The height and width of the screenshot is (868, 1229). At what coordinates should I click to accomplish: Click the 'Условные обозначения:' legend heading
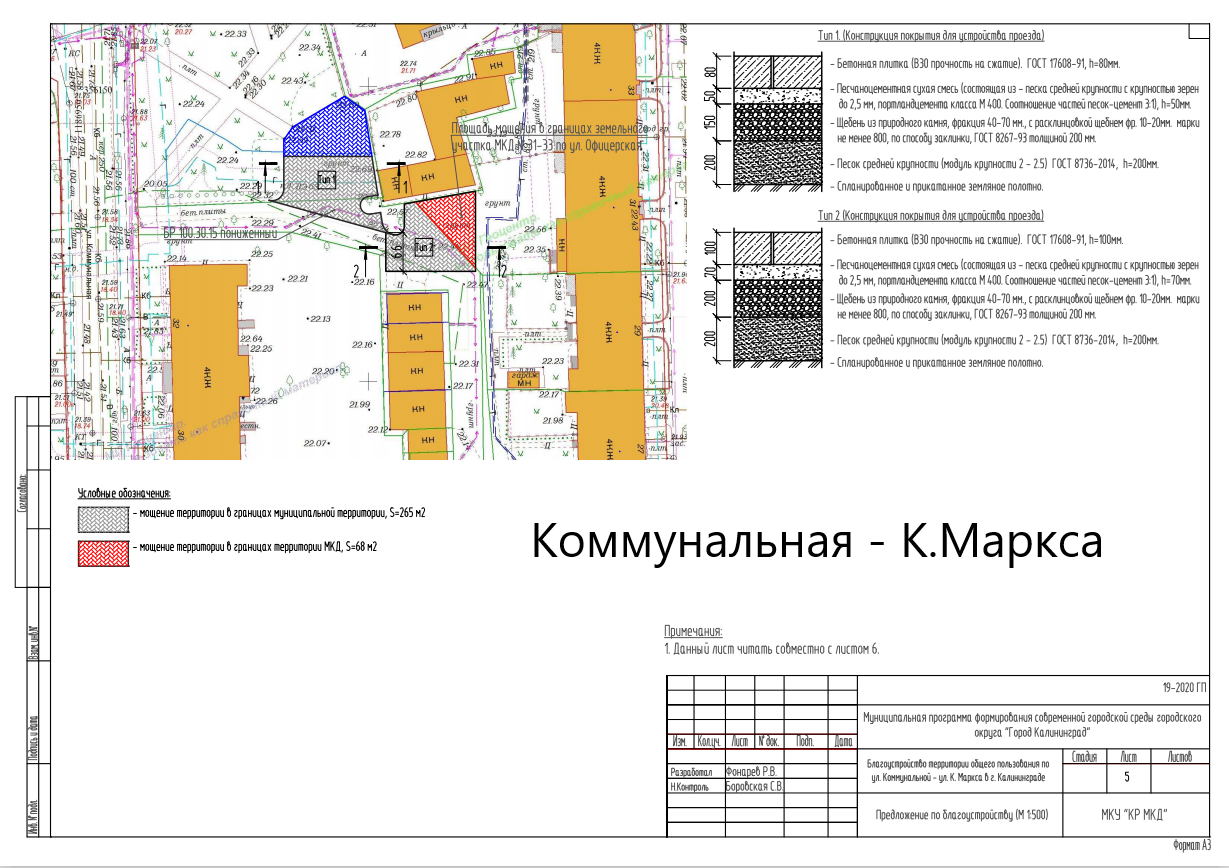tap(125, 494)
